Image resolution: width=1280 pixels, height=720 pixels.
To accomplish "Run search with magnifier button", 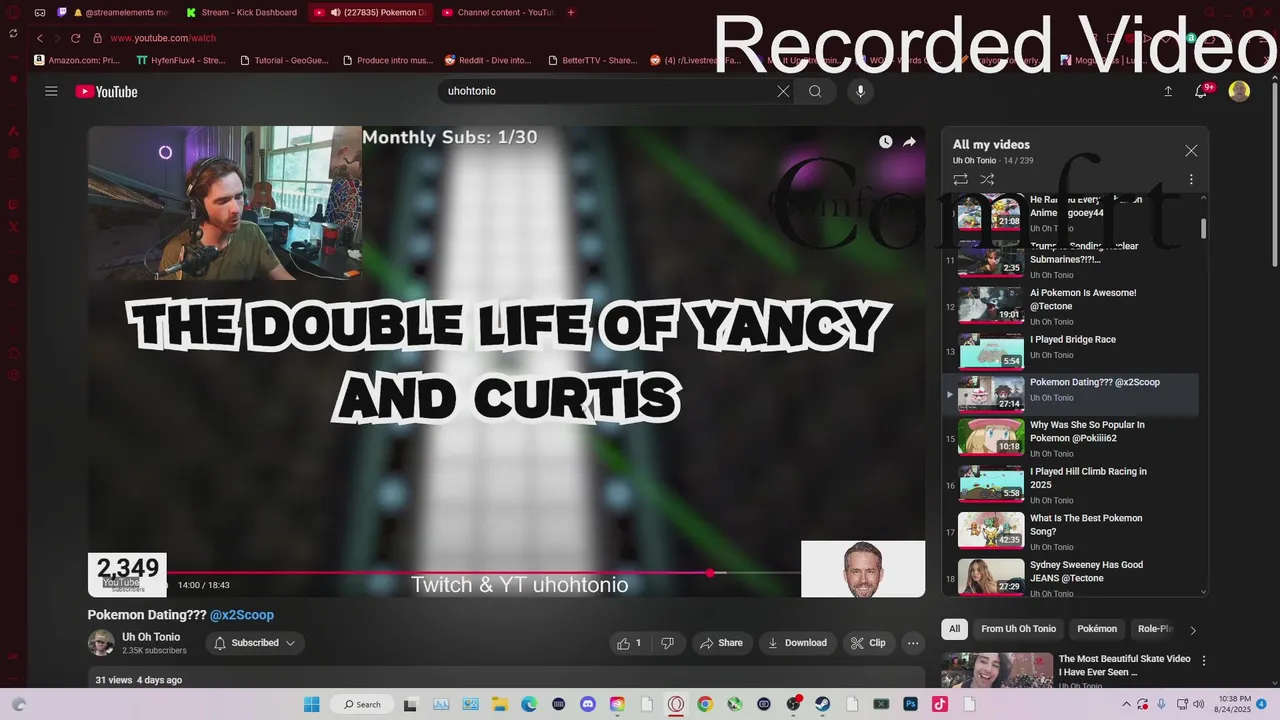I will click(x=815, y=91).
